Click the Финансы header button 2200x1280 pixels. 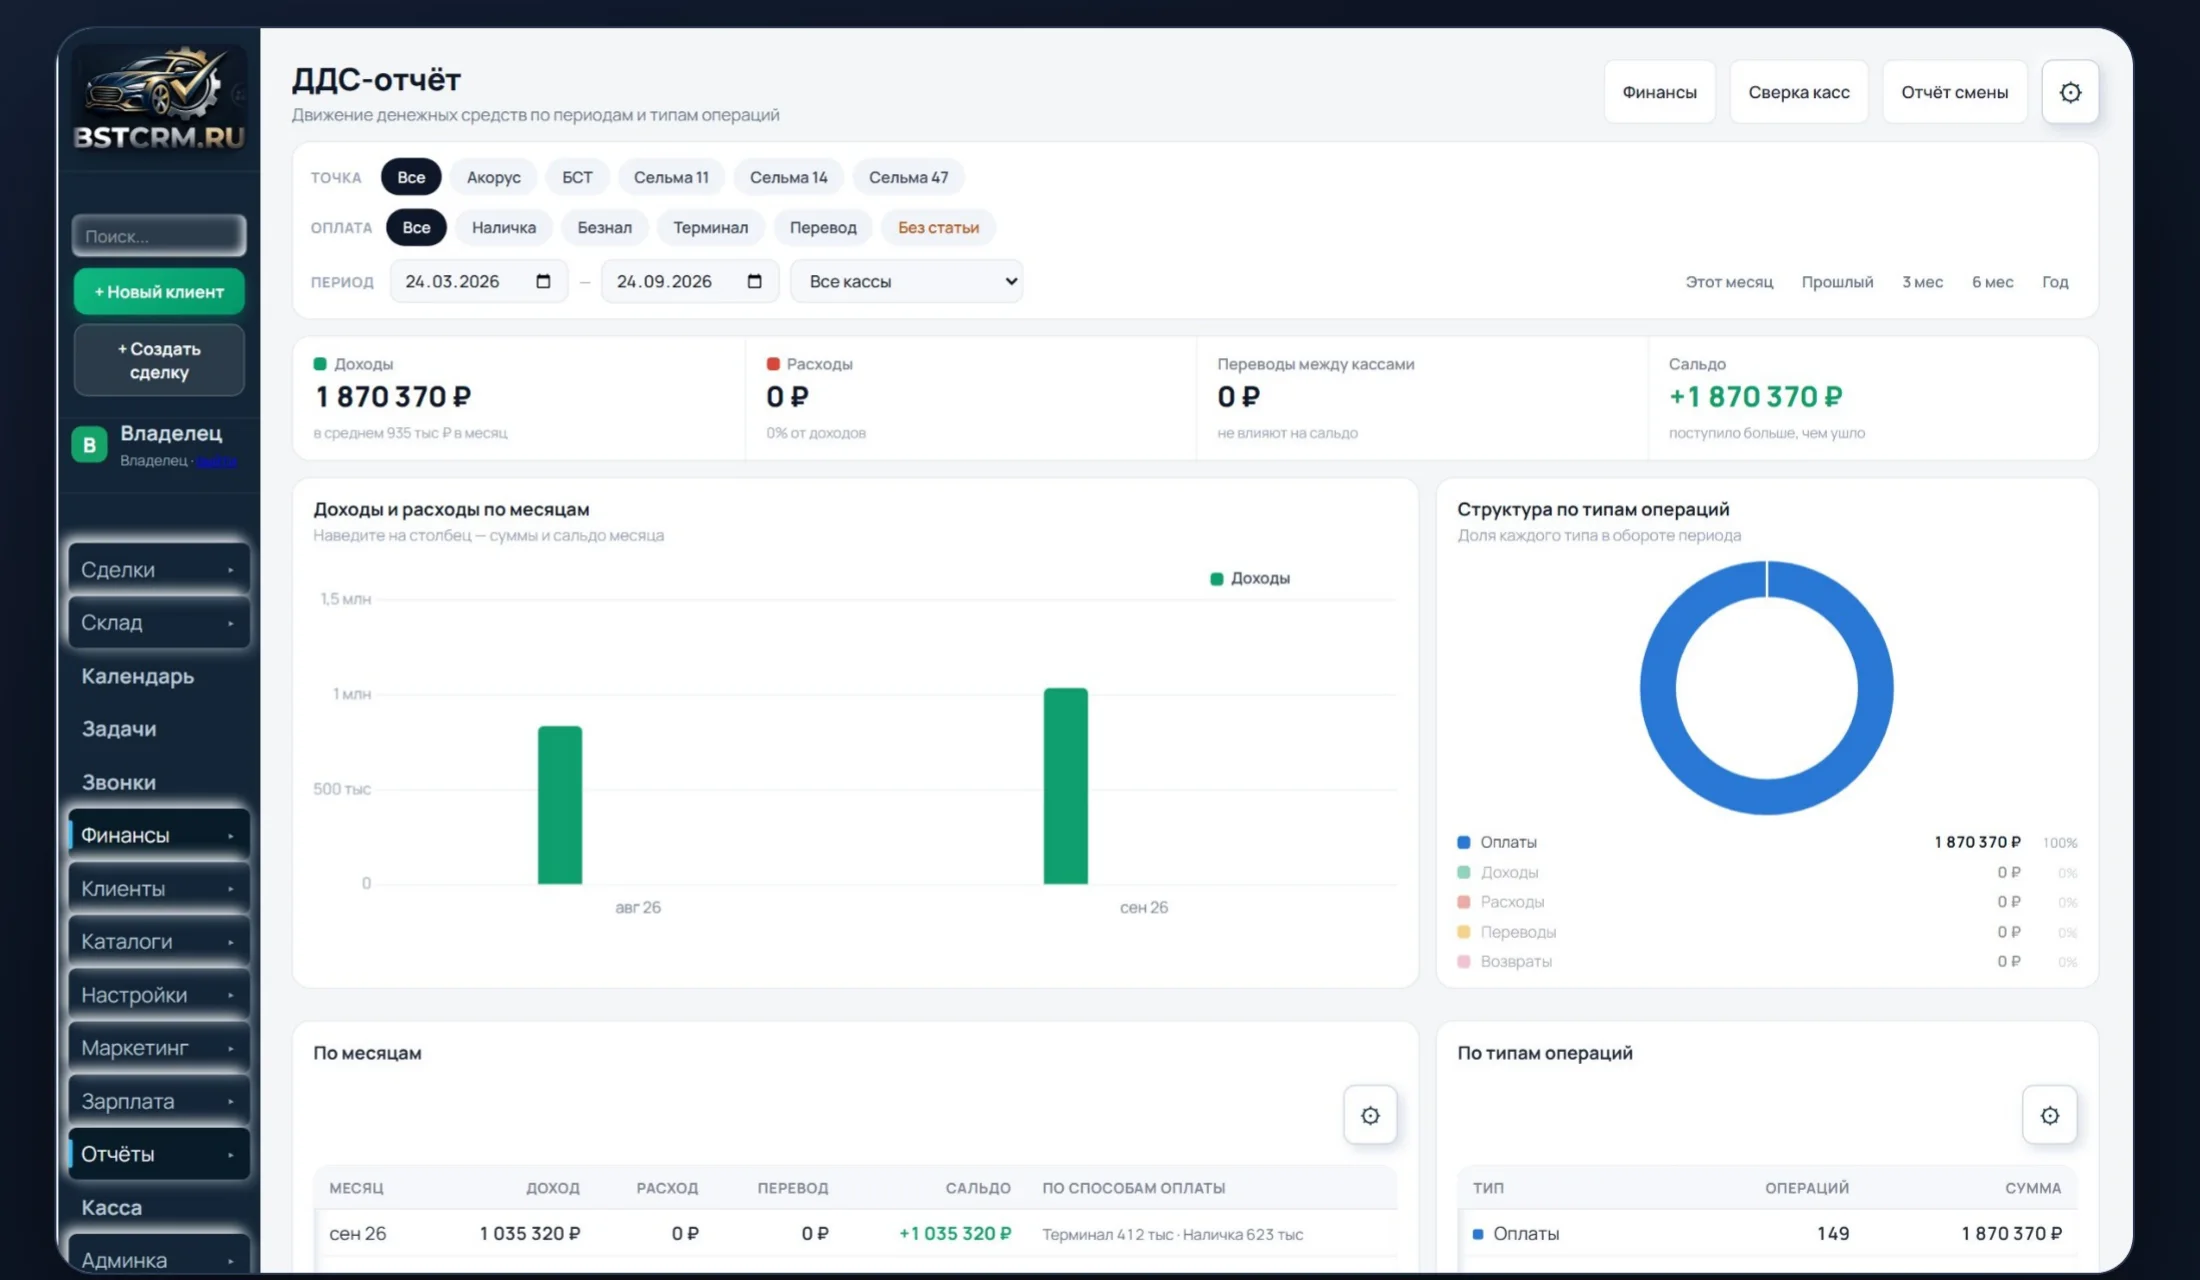click(1659, 92)
